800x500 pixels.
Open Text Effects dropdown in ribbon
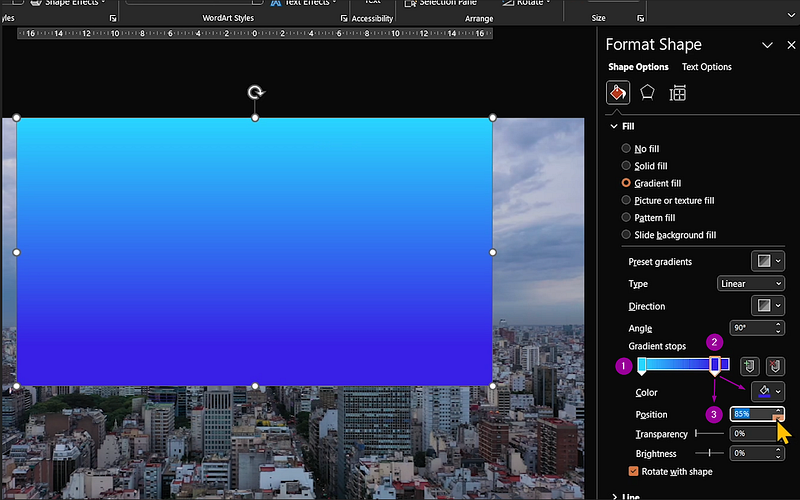303,3
